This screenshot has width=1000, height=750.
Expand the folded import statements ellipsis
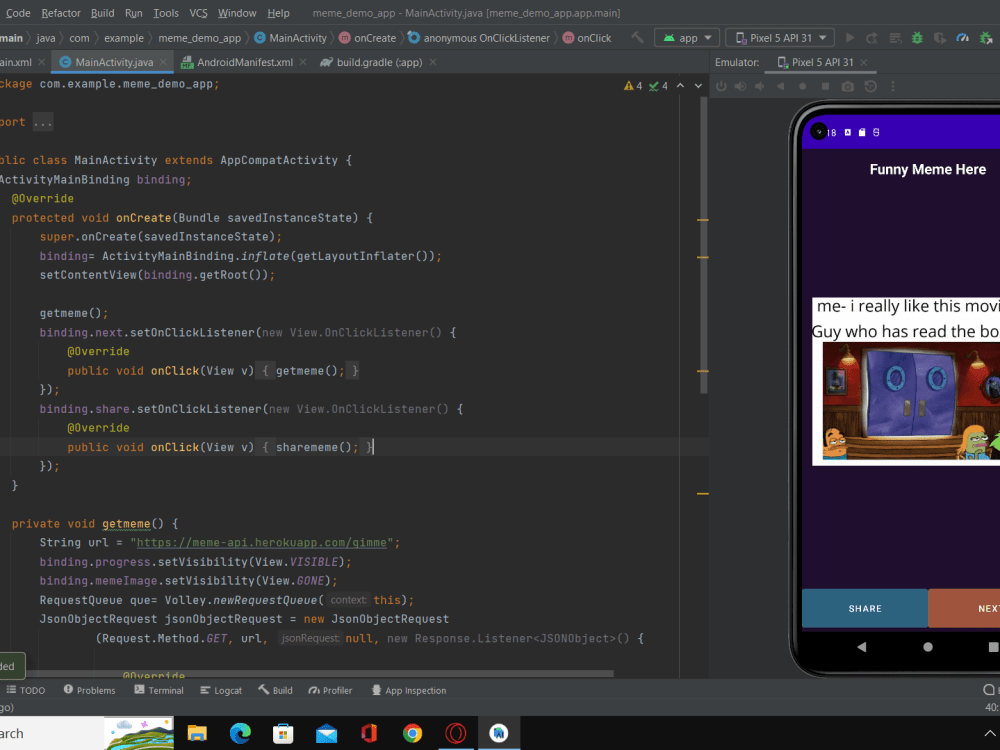(43, 122)
